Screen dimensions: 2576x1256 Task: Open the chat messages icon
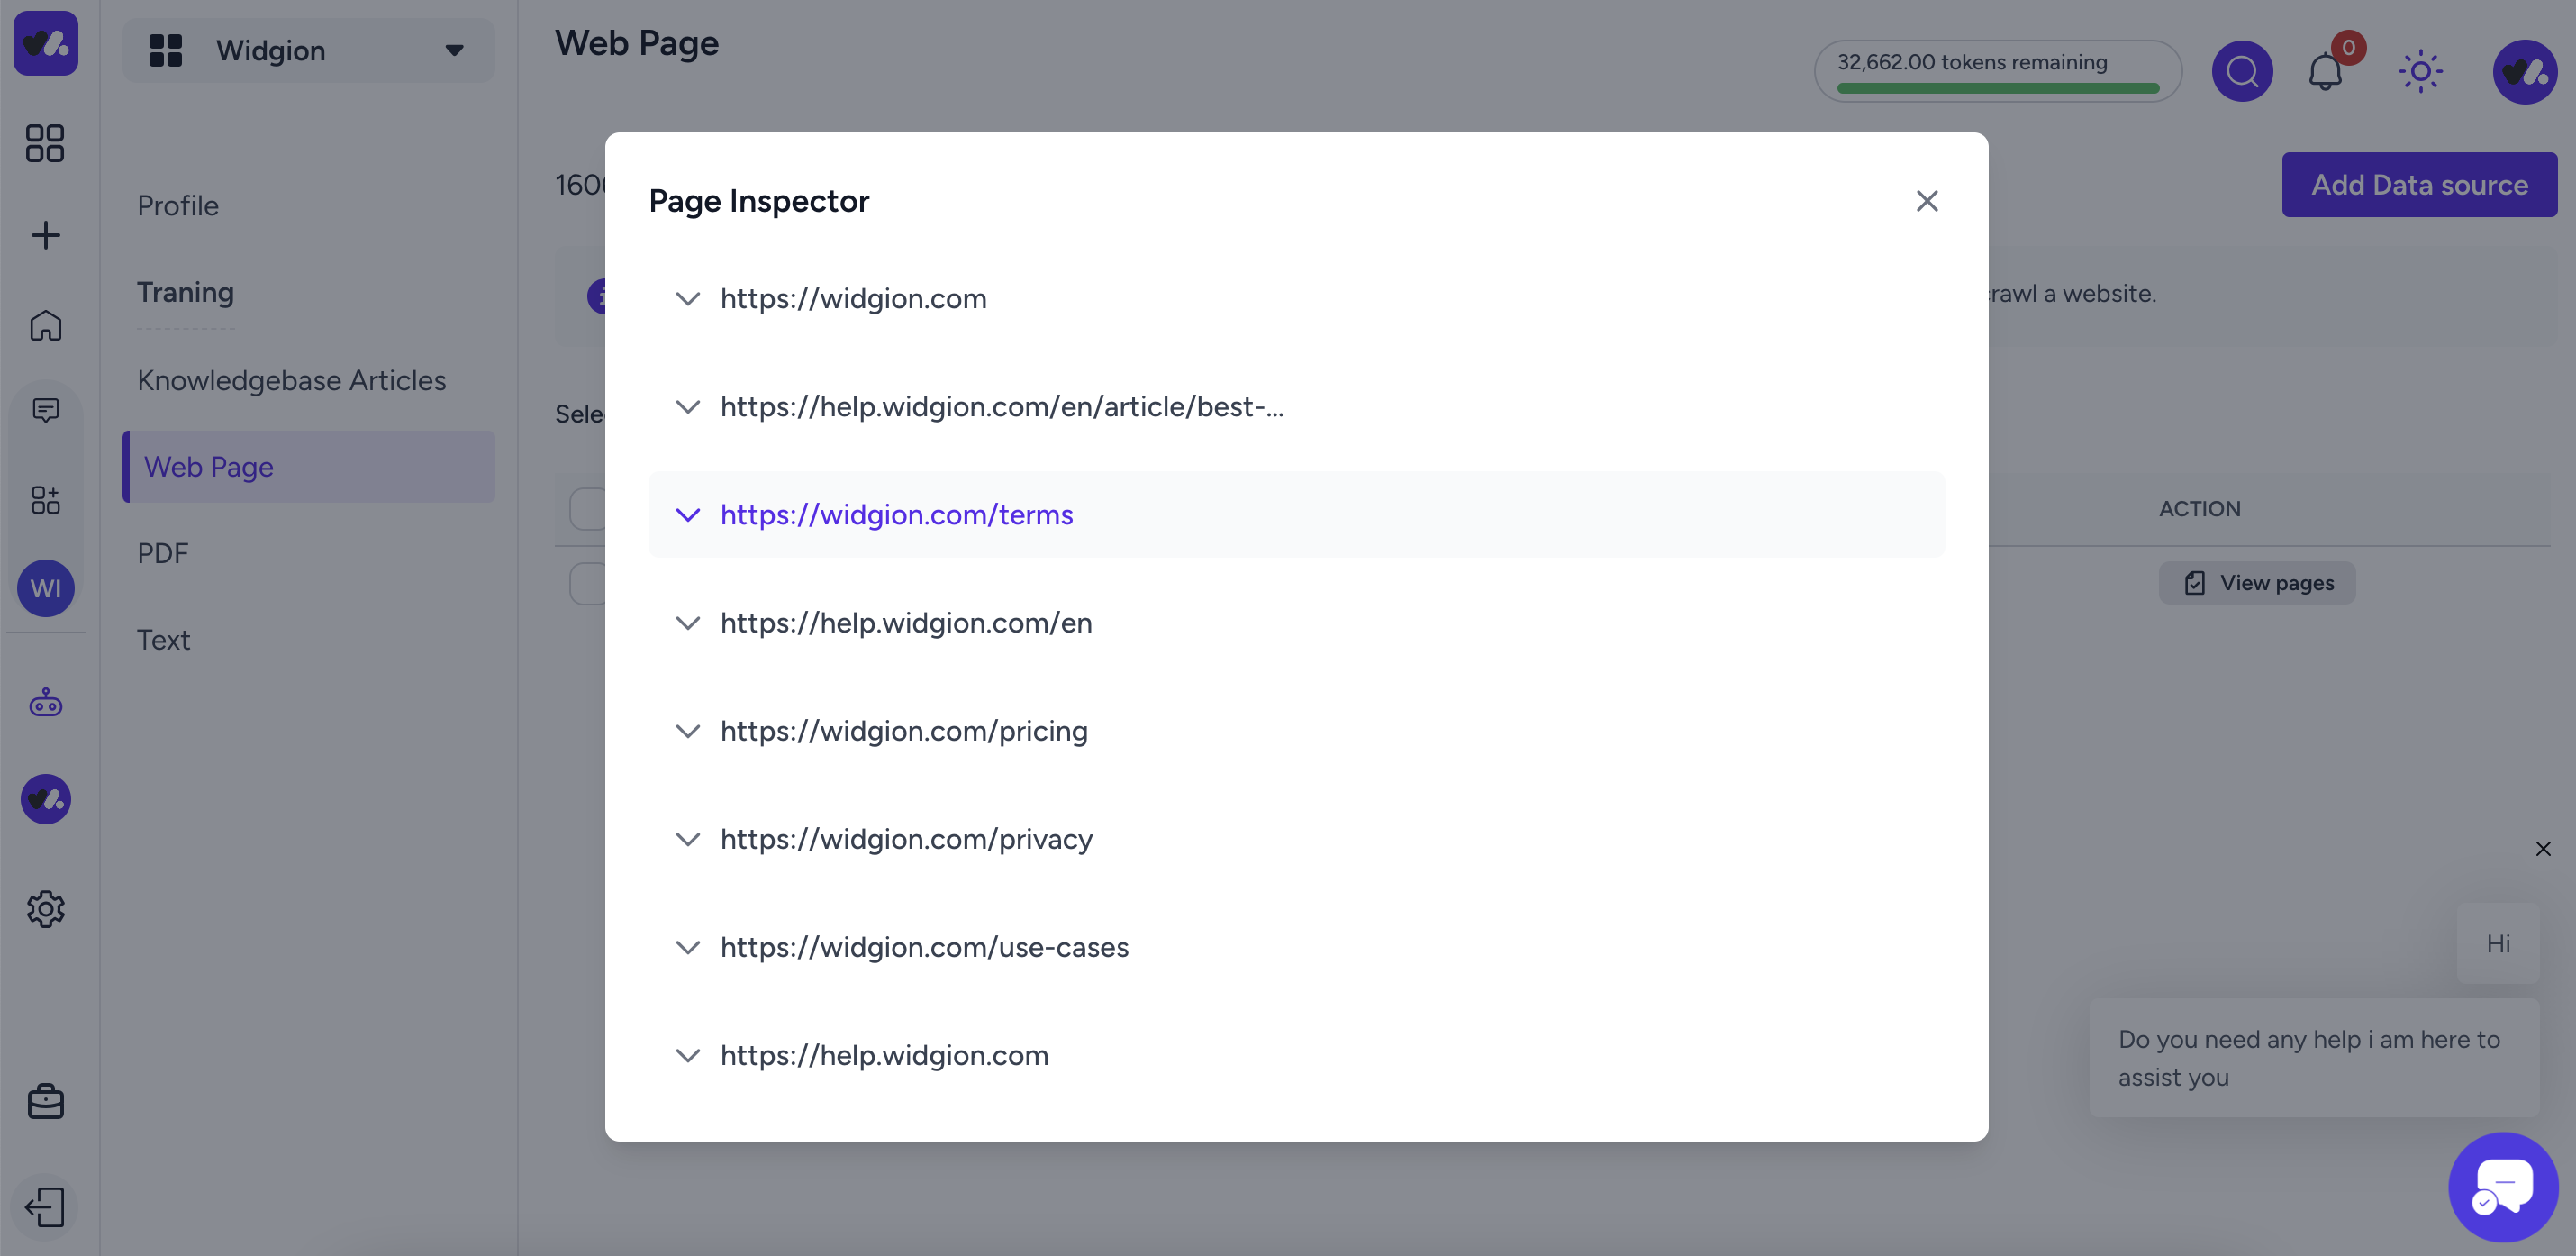point(45,410)
